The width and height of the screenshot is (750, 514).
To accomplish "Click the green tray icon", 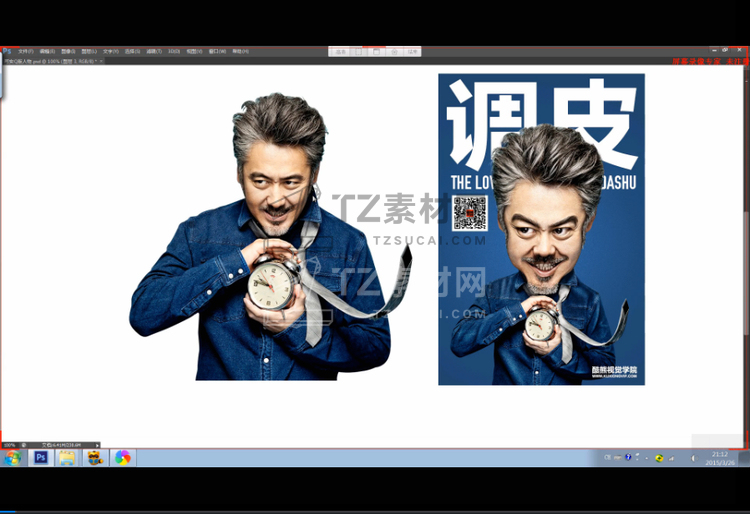I will coord(659,458).
